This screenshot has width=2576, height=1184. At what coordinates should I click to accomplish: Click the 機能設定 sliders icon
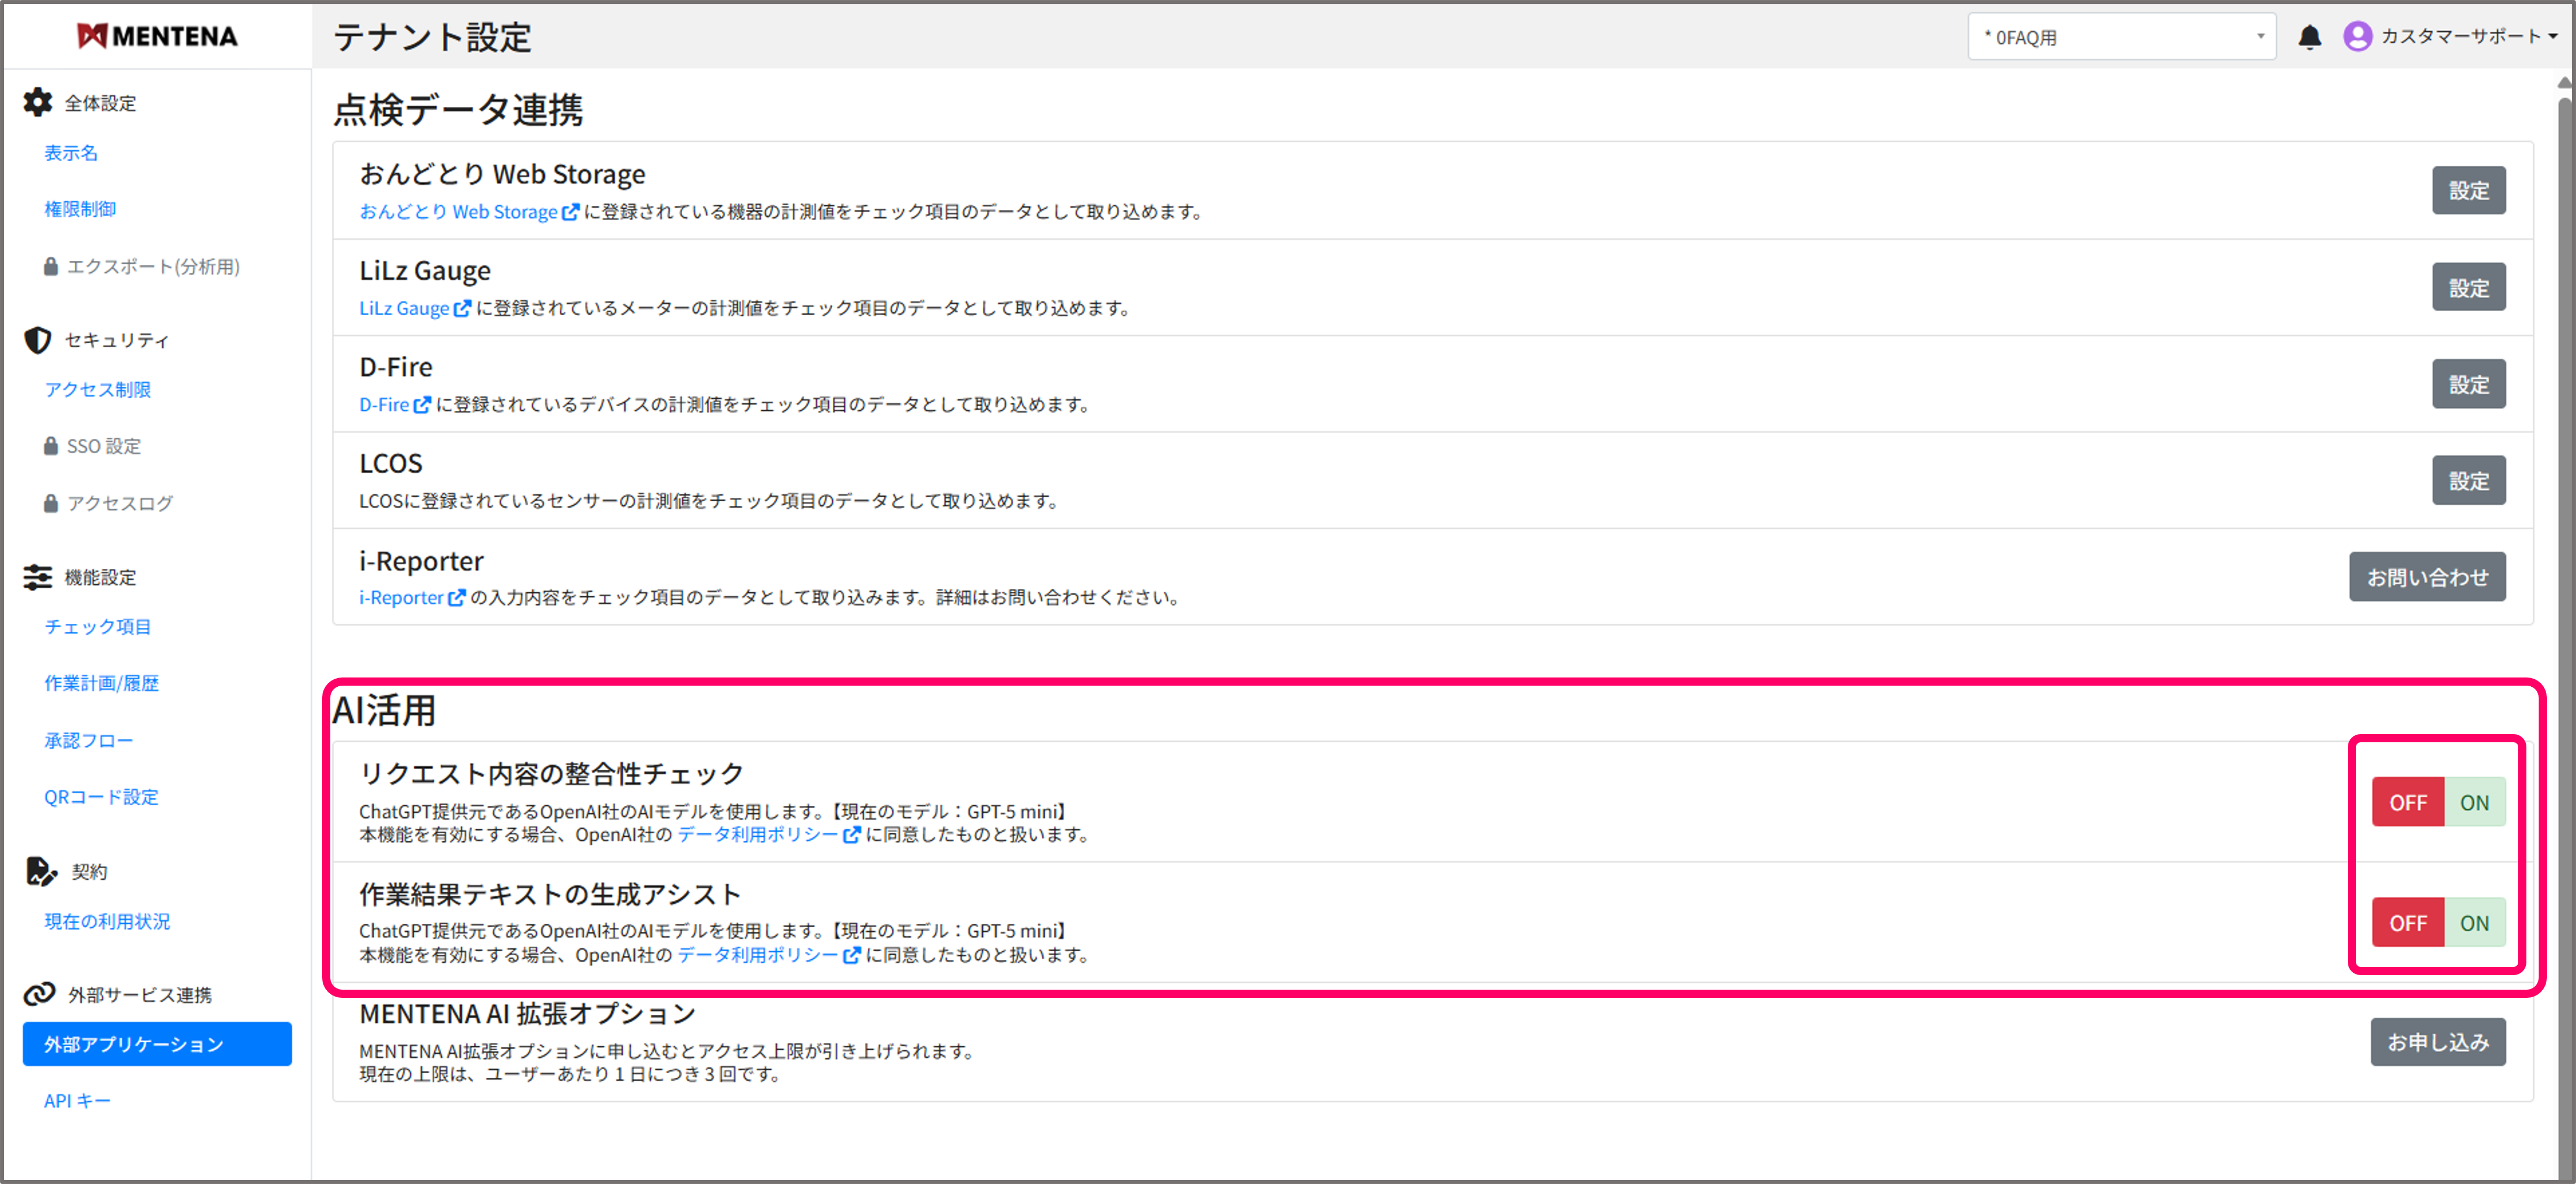click(x=38, y=577)
